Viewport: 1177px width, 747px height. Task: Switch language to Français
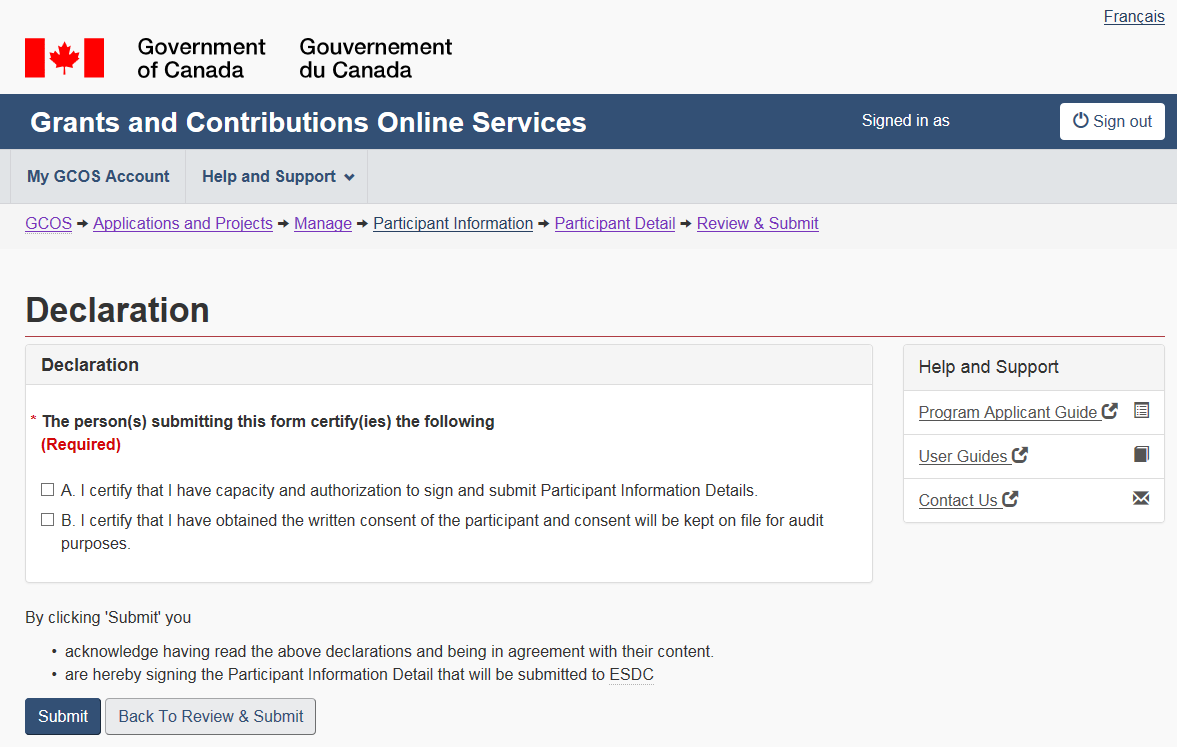1133,17
